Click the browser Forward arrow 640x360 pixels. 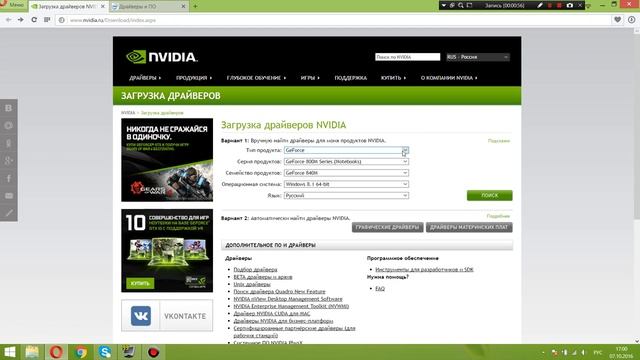(21, 20)
